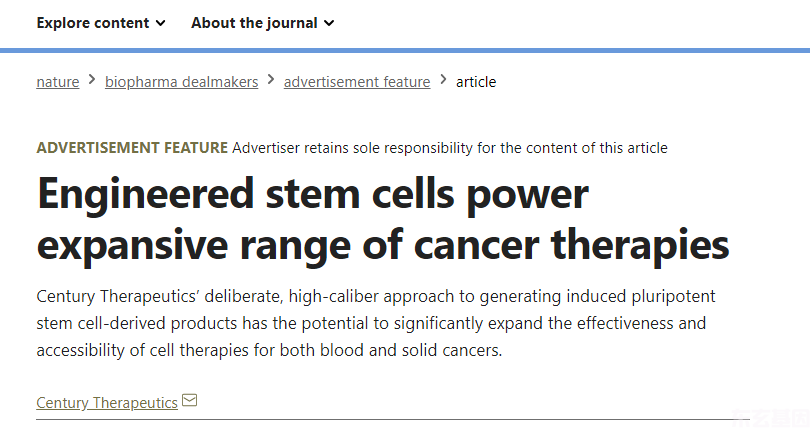This screenshot has width=810, height=428.
Task: Click the horizontal rule below author
Action: click(x=393, y=420)
